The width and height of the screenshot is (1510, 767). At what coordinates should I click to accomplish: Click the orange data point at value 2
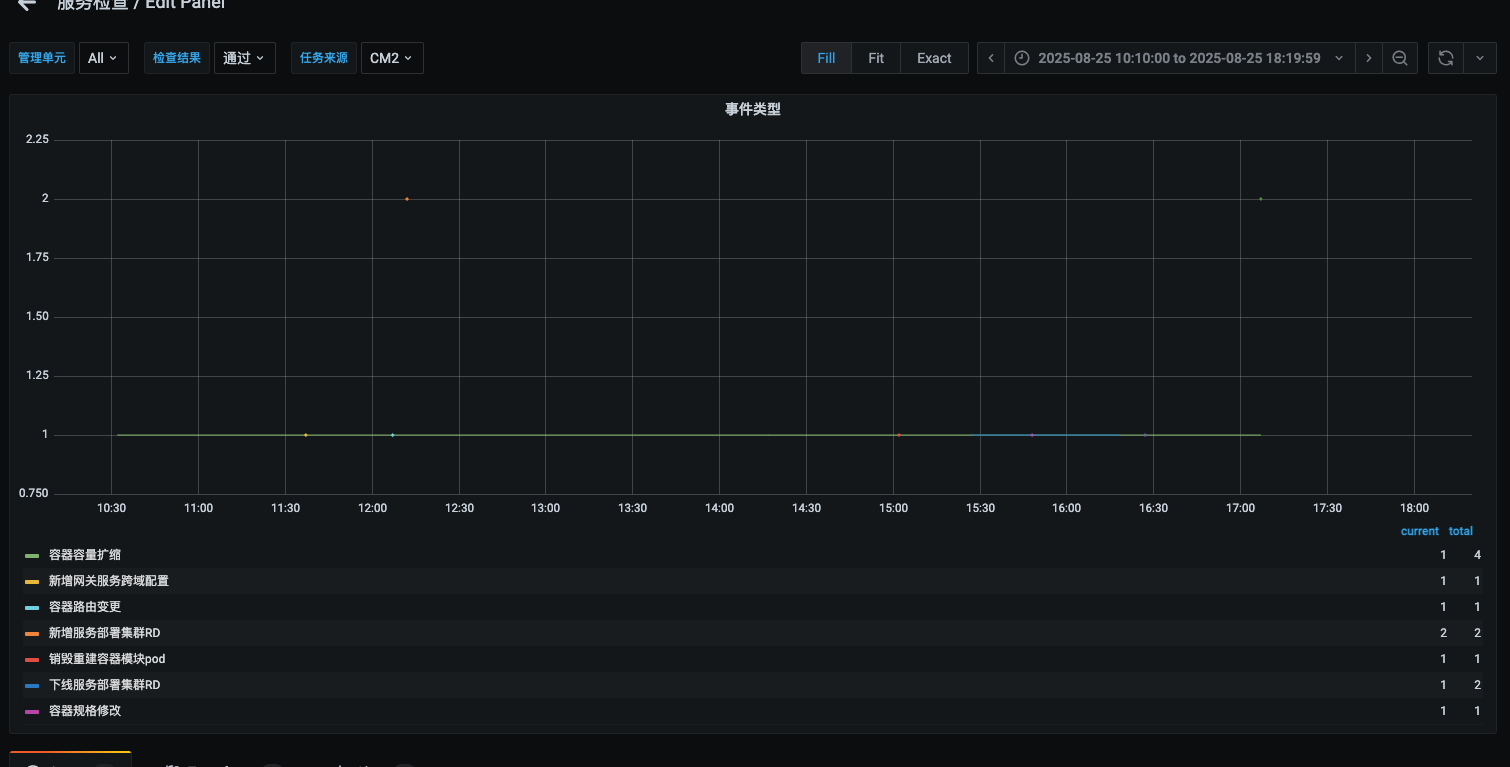click(407, 199)
